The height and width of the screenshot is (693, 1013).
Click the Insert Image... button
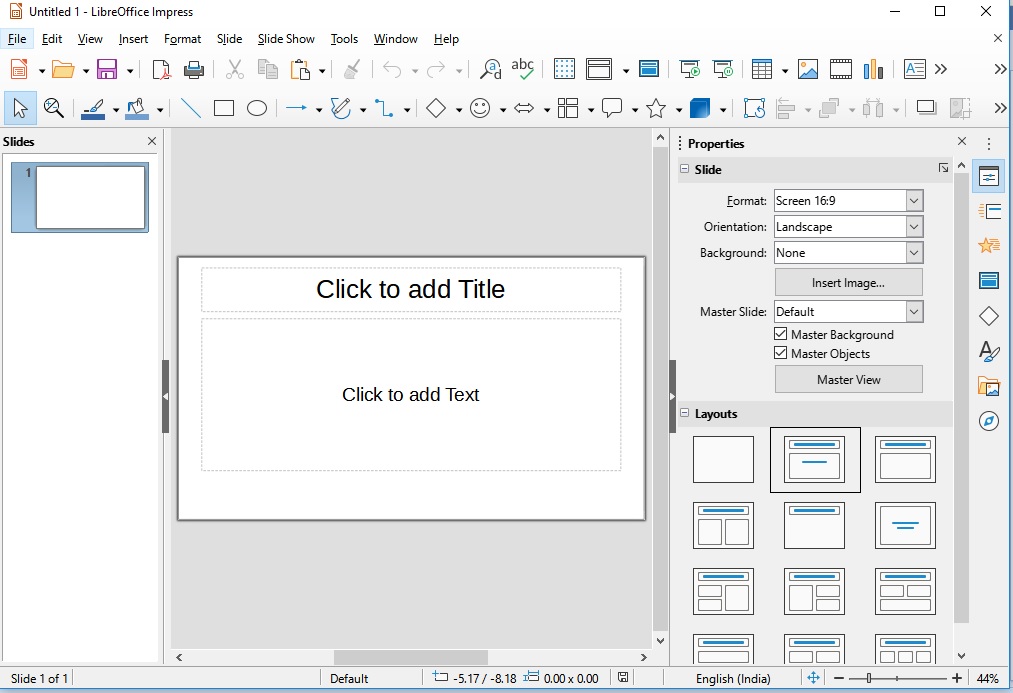click(848, 283)
